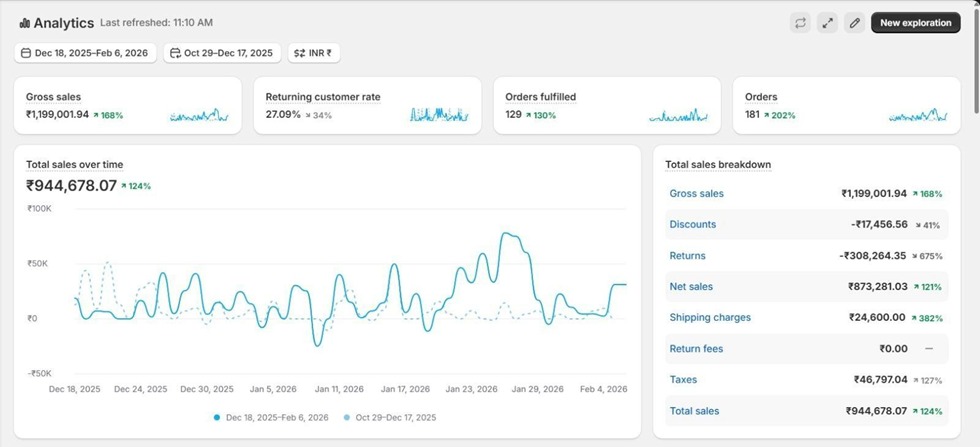Click the Analytics bar chart icon
Viewport: 980px width, 447px height.
pyautogui.click(x=24, y=23)
